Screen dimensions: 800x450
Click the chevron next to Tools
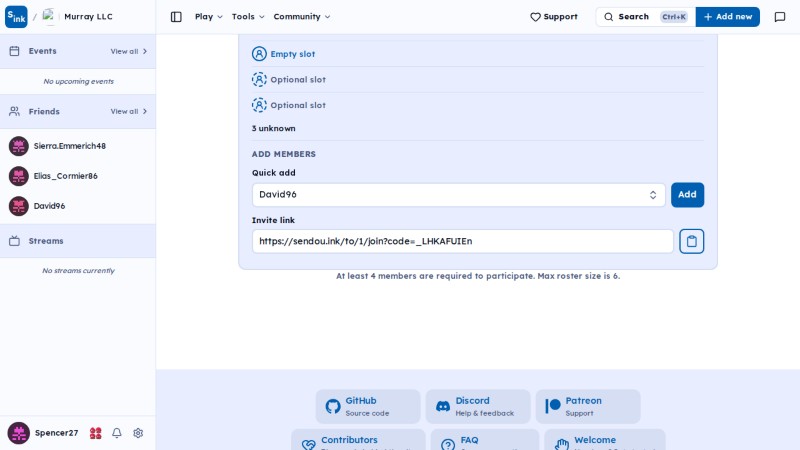(x=262, y=17)
